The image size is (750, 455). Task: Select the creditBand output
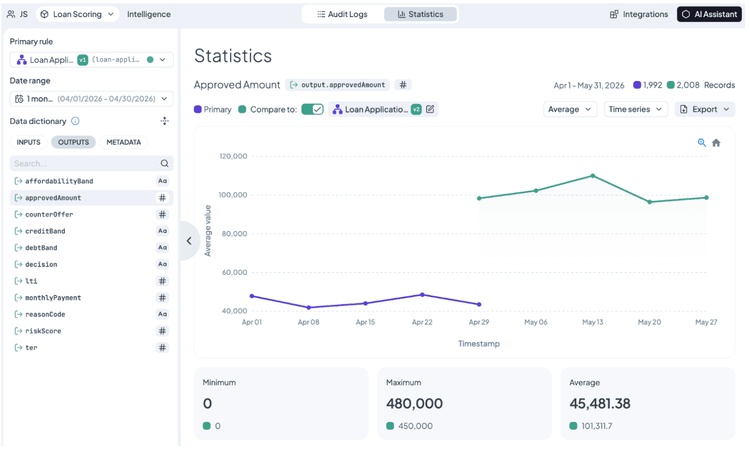point(91,231)
